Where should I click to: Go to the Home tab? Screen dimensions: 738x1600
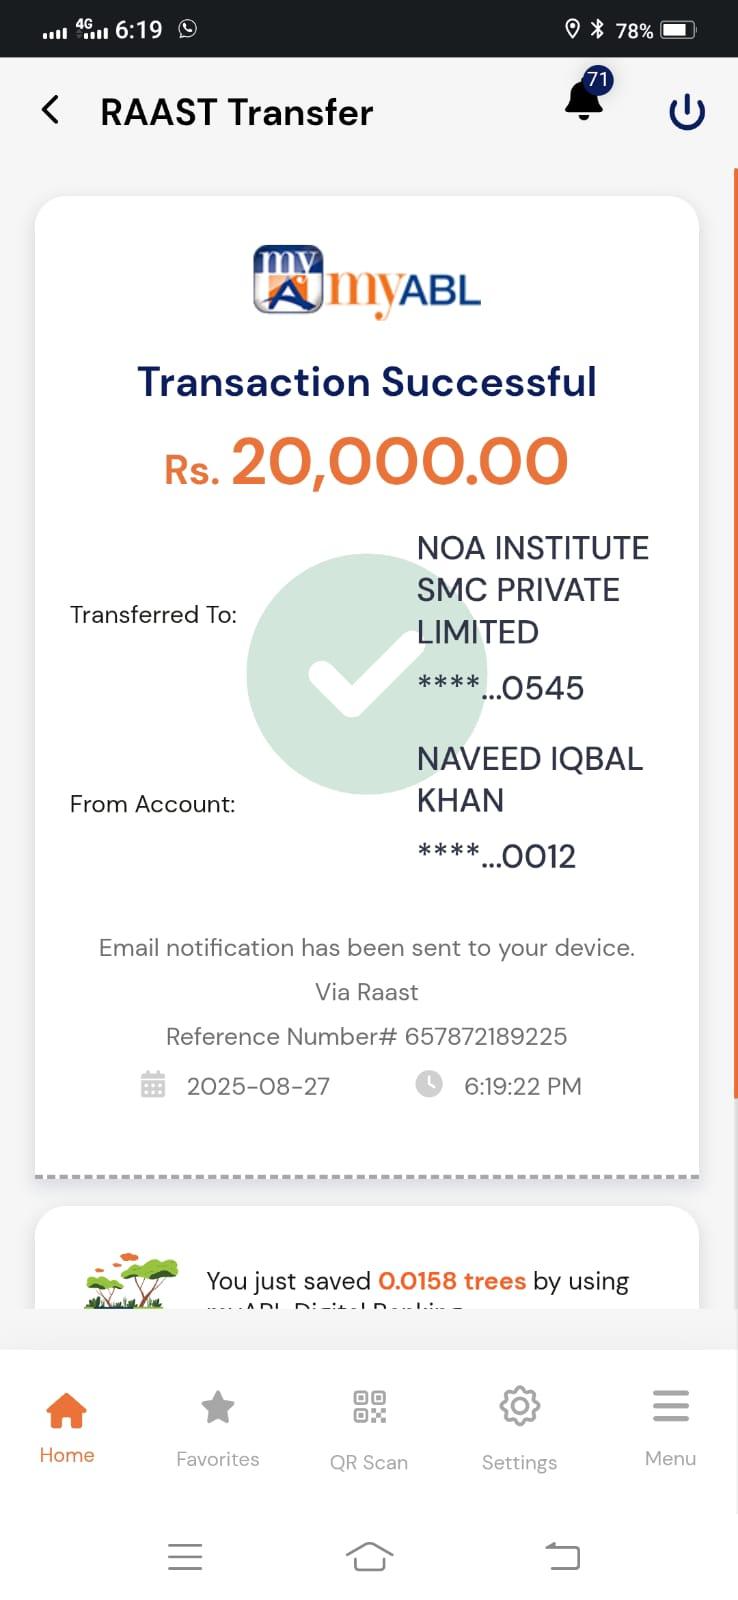tap(67, 1427)
